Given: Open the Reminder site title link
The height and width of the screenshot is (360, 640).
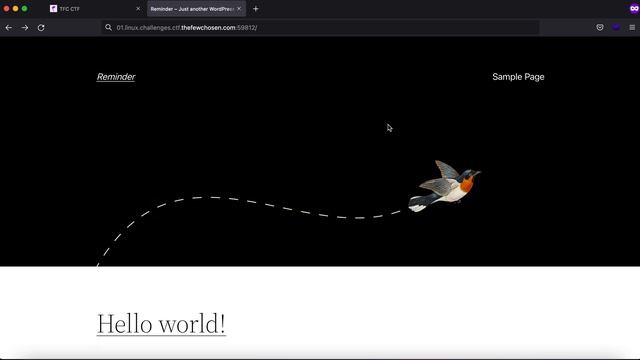Looking at the screenshot, I should click(116, 77).
